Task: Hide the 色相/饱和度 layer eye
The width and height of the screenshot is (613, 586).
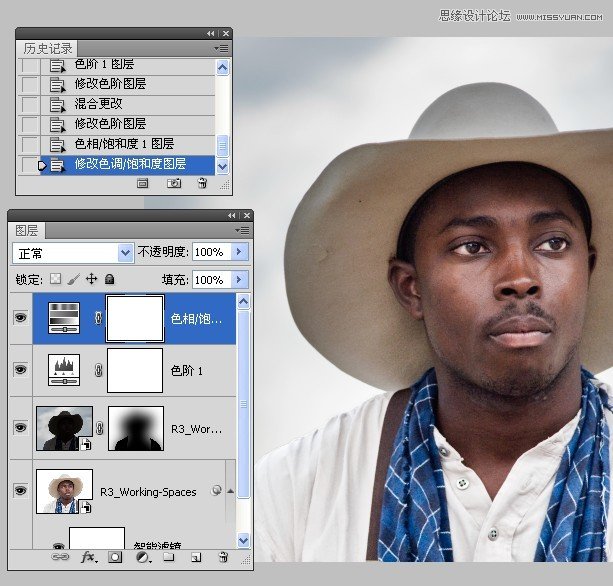Action: [20, 317]
